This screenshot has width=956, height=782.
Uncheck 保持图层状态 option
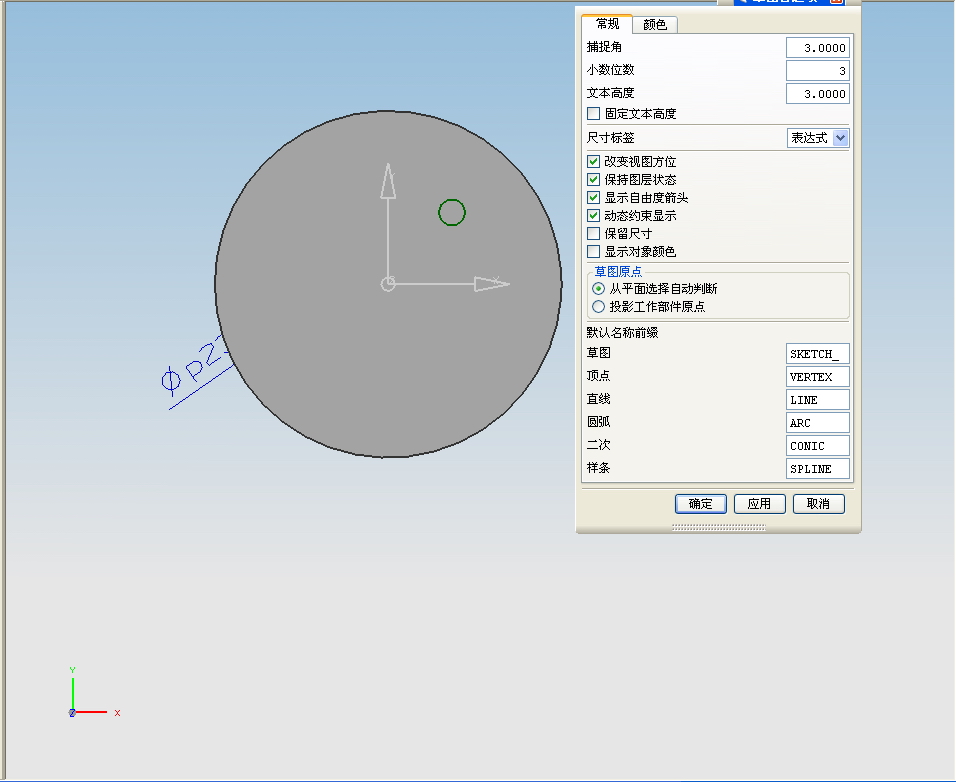pos(593,180)
